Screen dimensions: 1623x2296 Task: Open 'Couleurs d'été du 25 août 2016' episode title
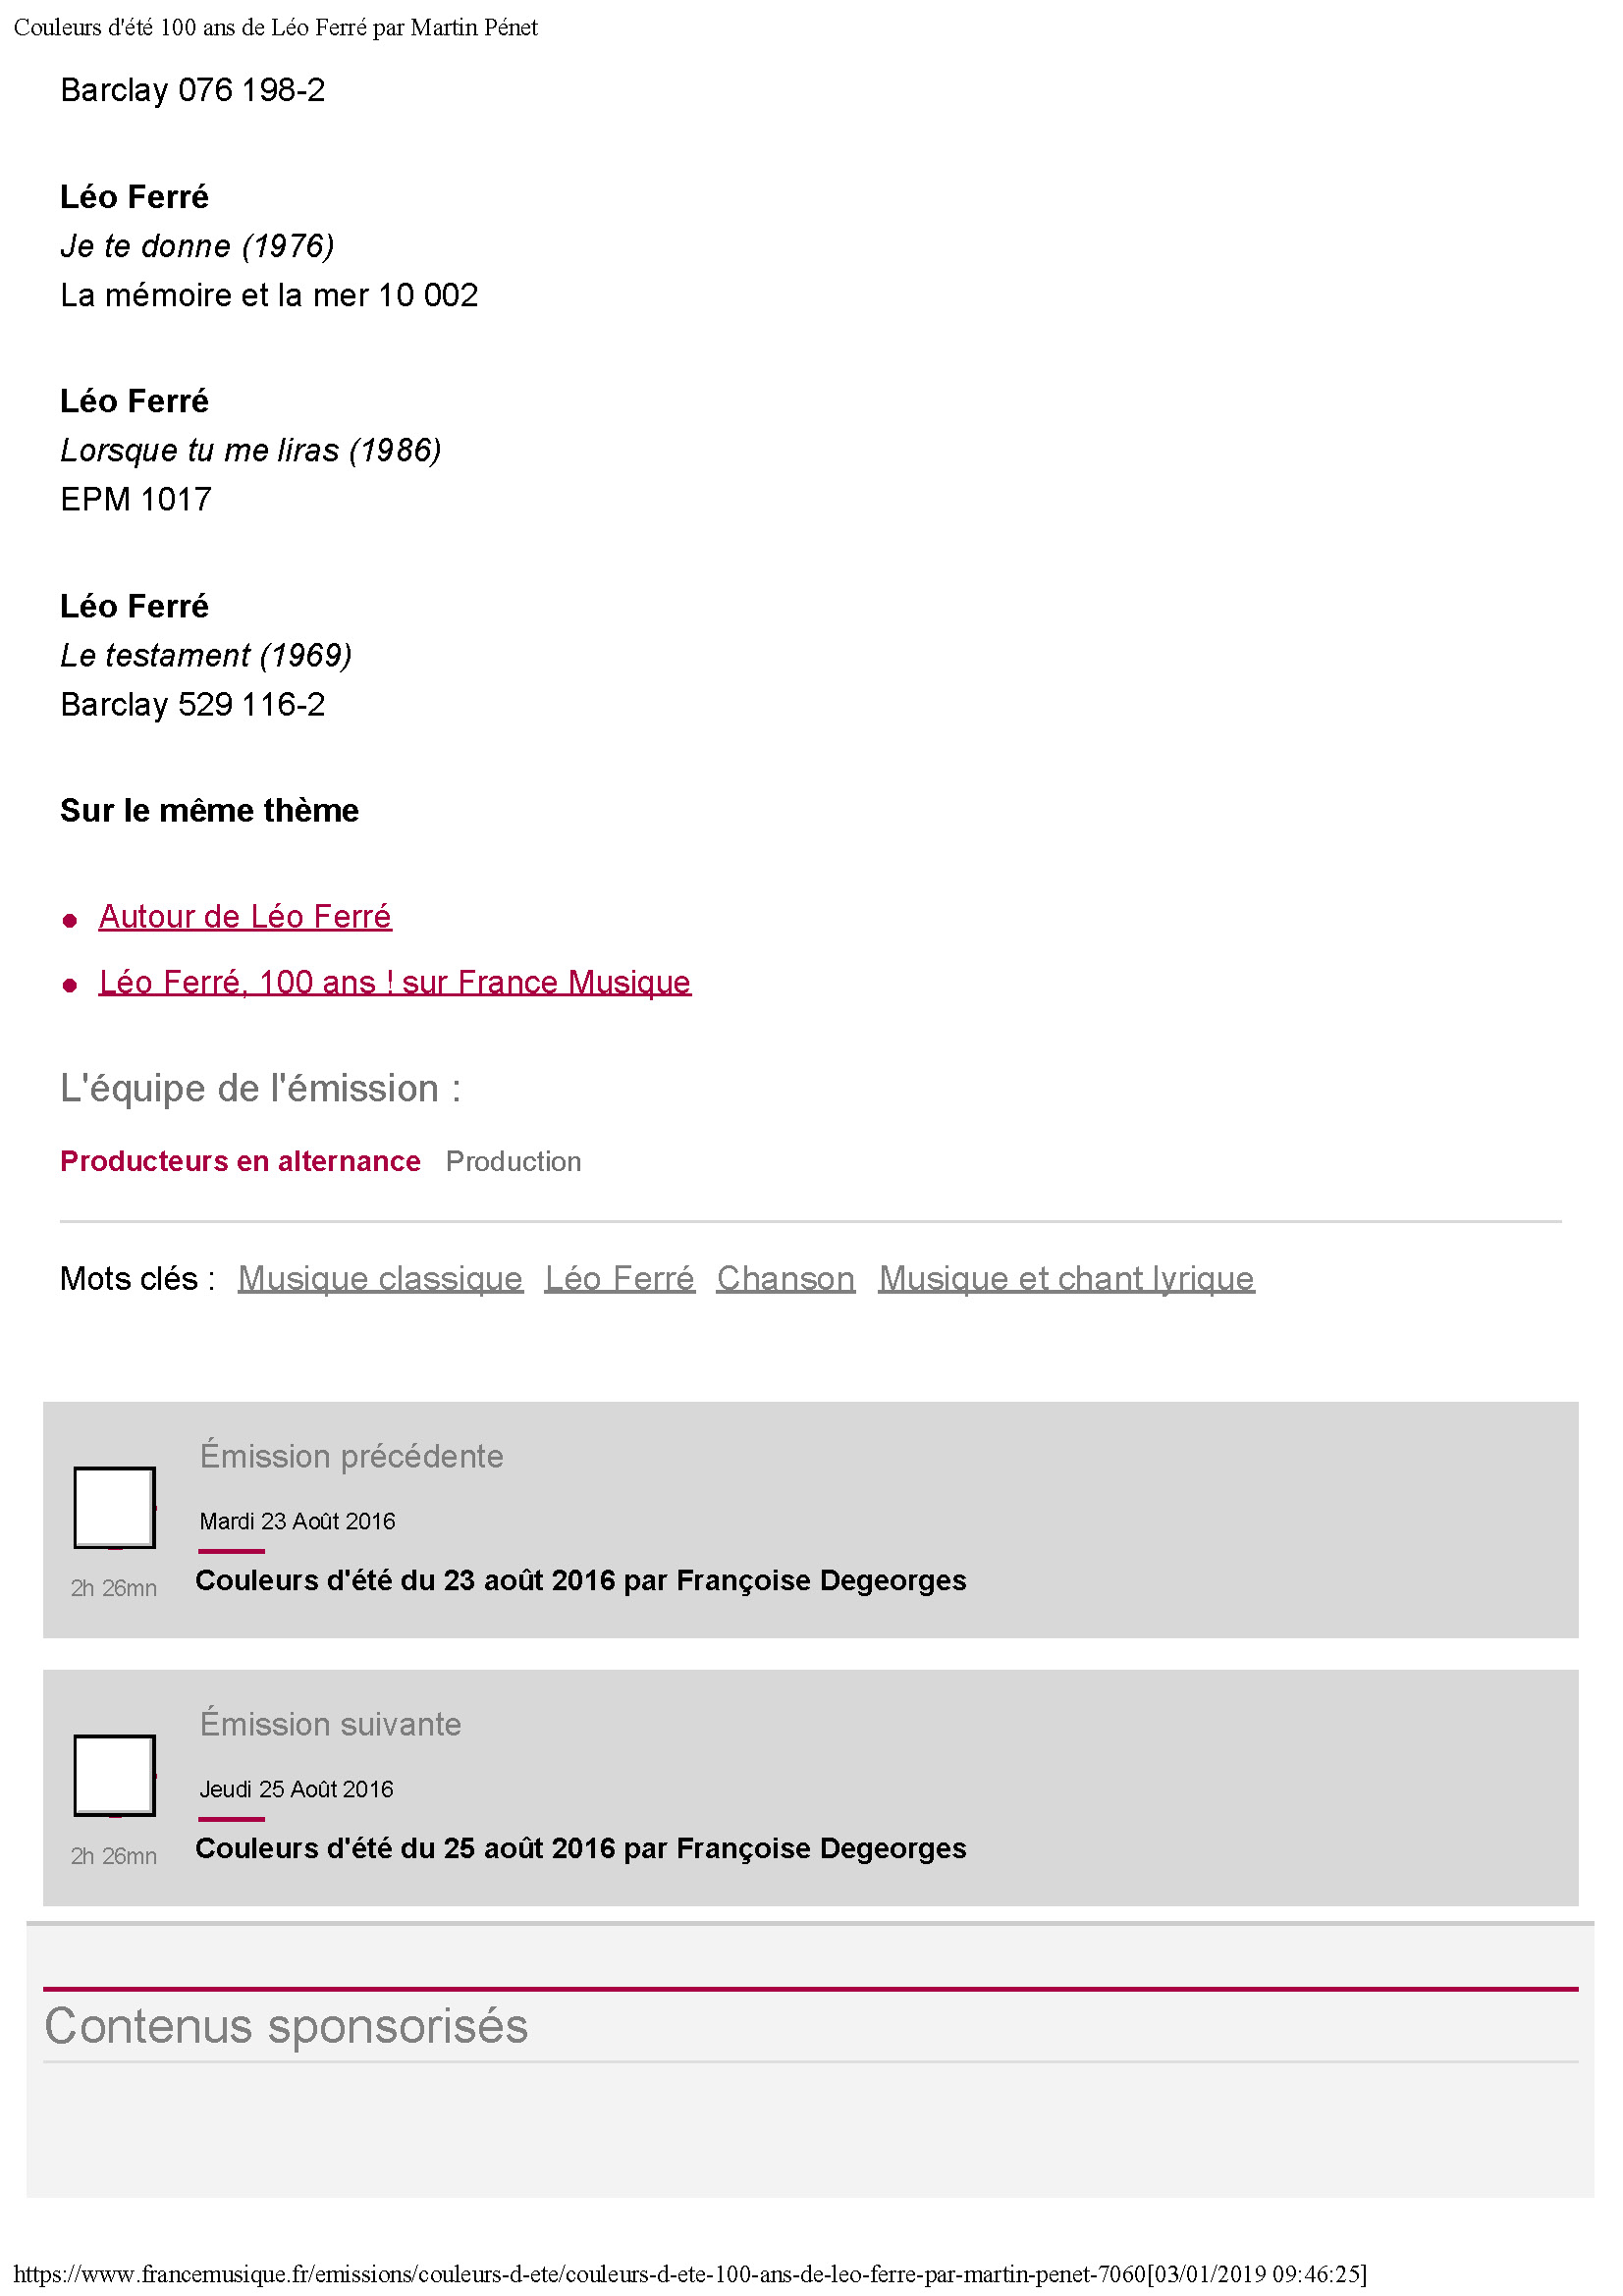click(x=580, y=1848)
